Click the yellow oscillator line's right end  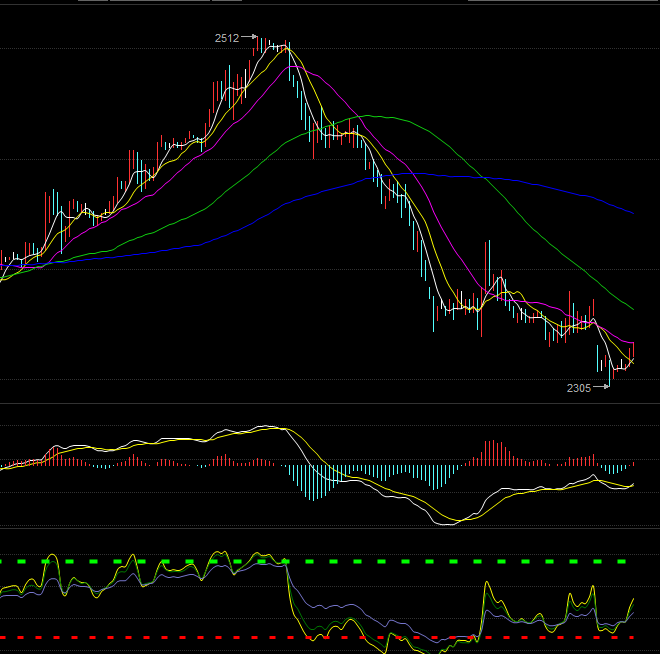634,599
